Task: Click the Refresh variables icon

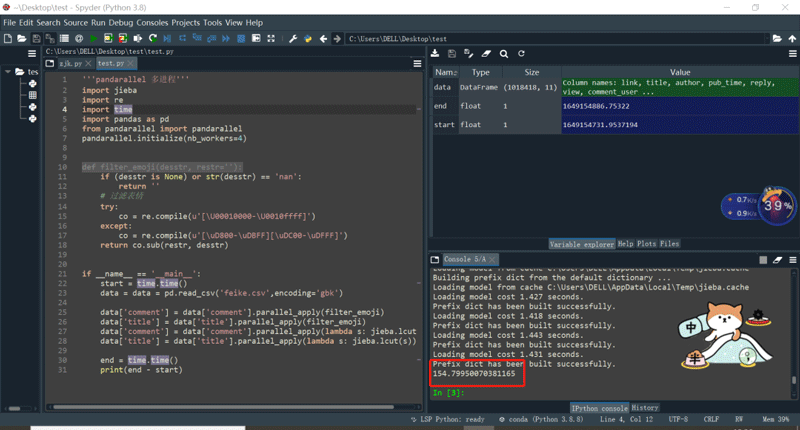Action: tap(521, 54)
